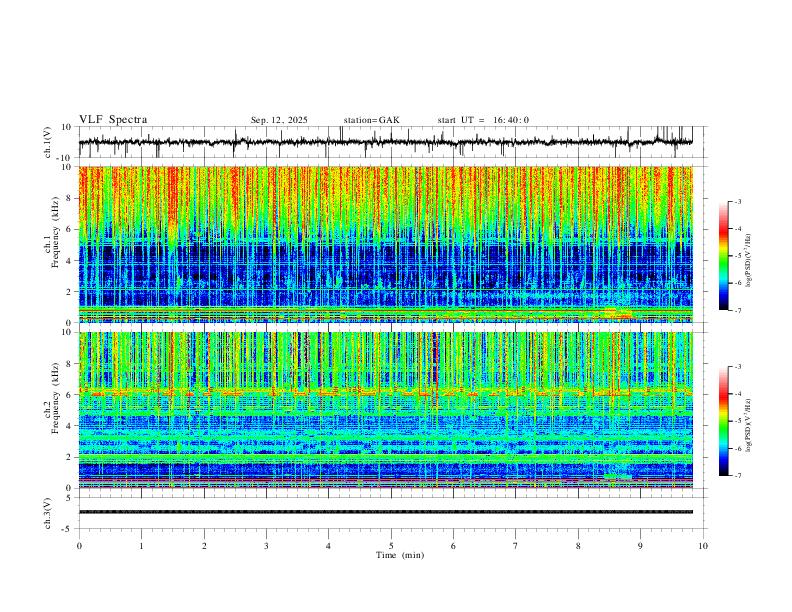Click the ch.1 color scale bar
The height and width of the screenshot is (612, 792).
click(x=724, y=256)
